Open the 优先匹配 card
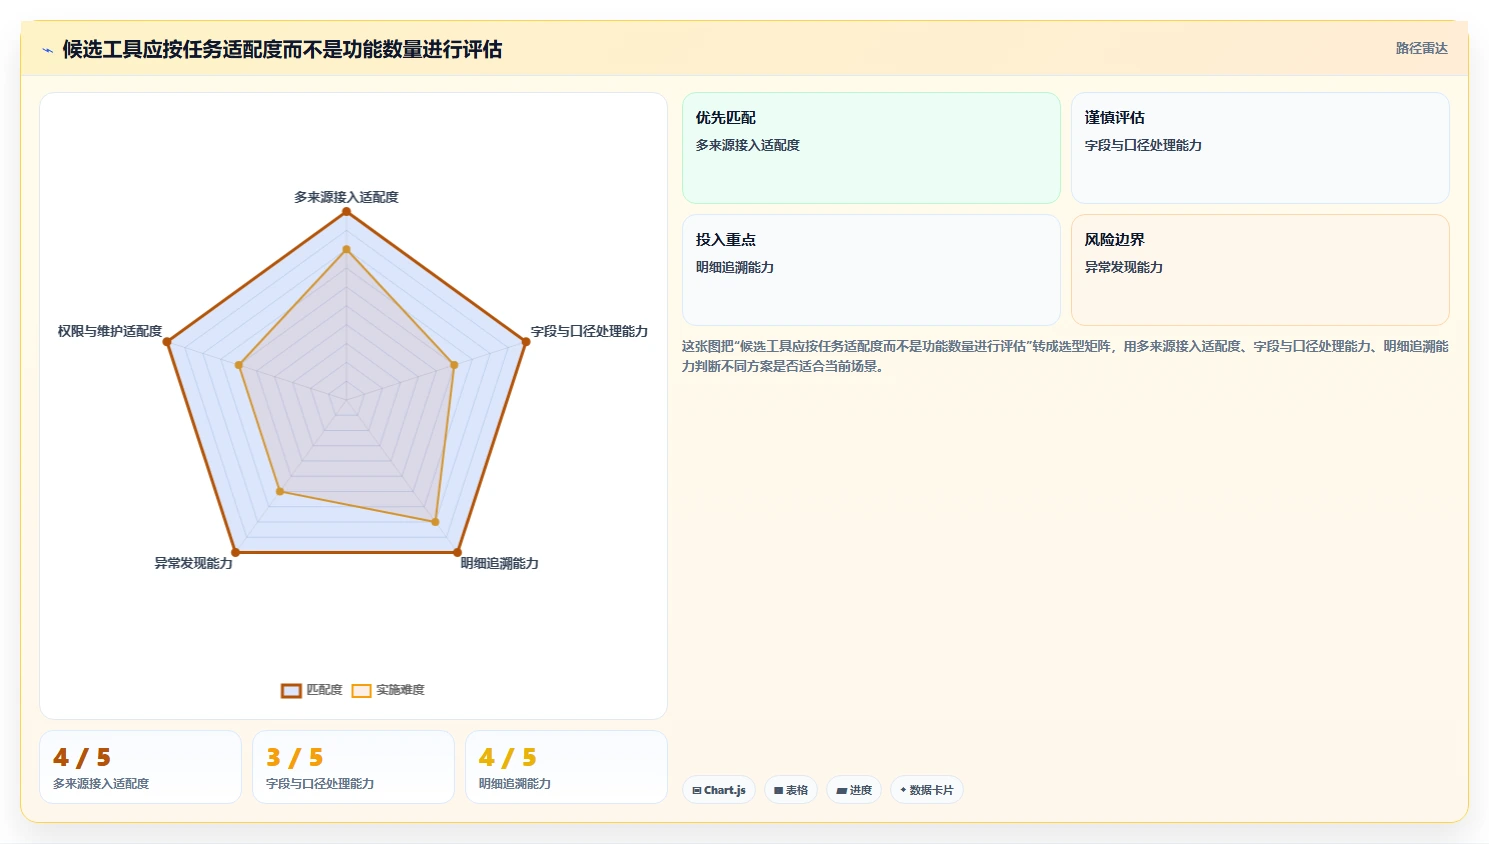This screenshot has width=1489, height=844. (871, 148)
